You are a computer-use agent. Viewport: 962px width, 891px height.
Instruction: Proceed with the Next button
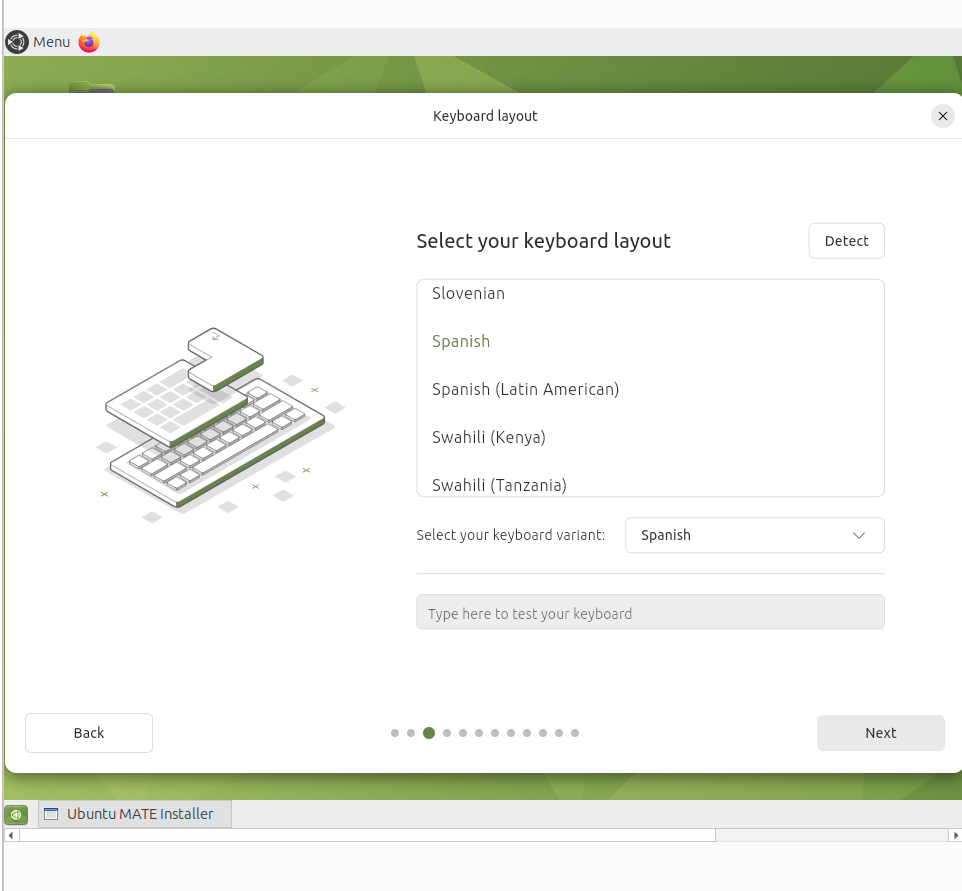[x=880, y=733]
